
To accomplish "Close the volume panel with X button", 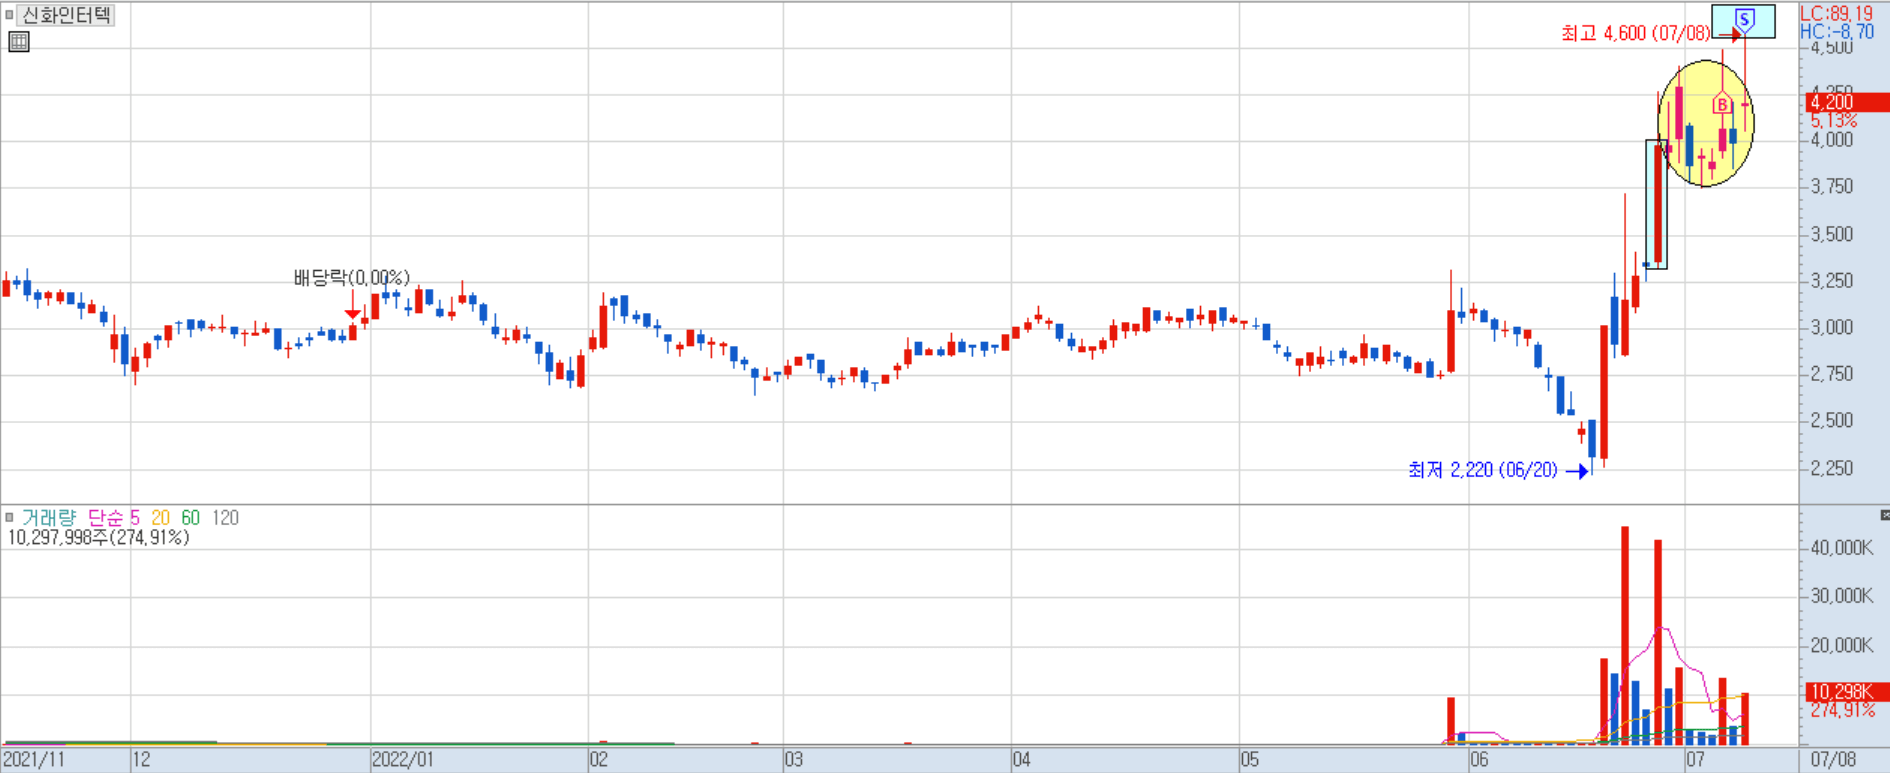I will pyautogui.click(x=1884, y=515).
